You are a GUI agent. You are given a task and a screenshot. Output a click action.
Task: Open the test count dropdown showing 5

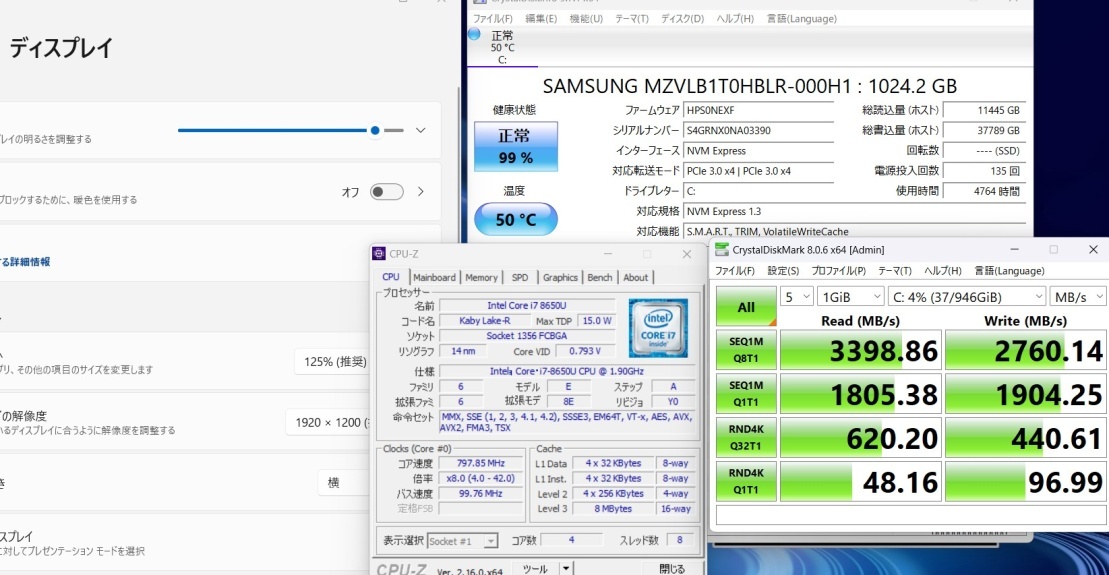point(796,297)
